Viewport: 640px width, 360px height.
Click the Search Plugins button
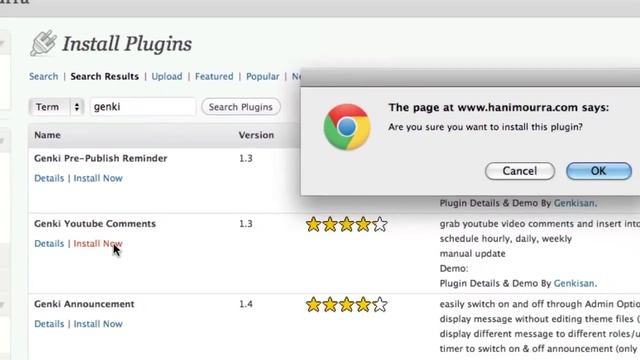pyautogui.click(x=241, y=107)
